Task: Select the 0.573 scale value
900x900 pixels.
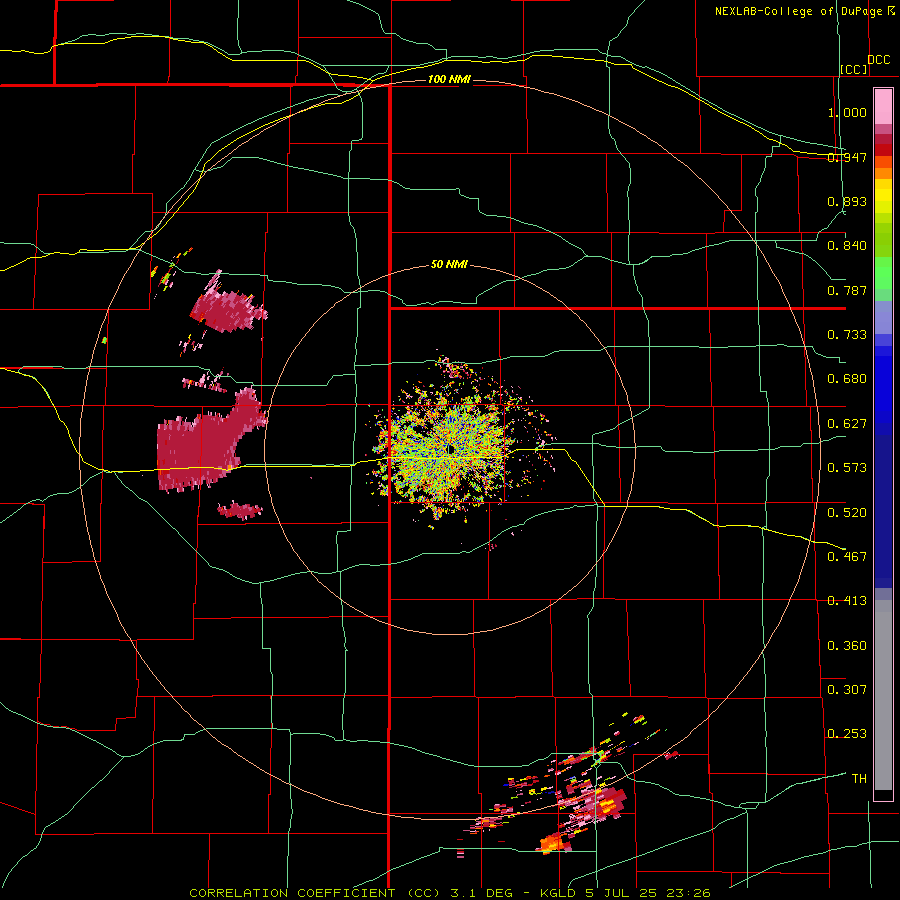Action: click(x=847, y=468)
